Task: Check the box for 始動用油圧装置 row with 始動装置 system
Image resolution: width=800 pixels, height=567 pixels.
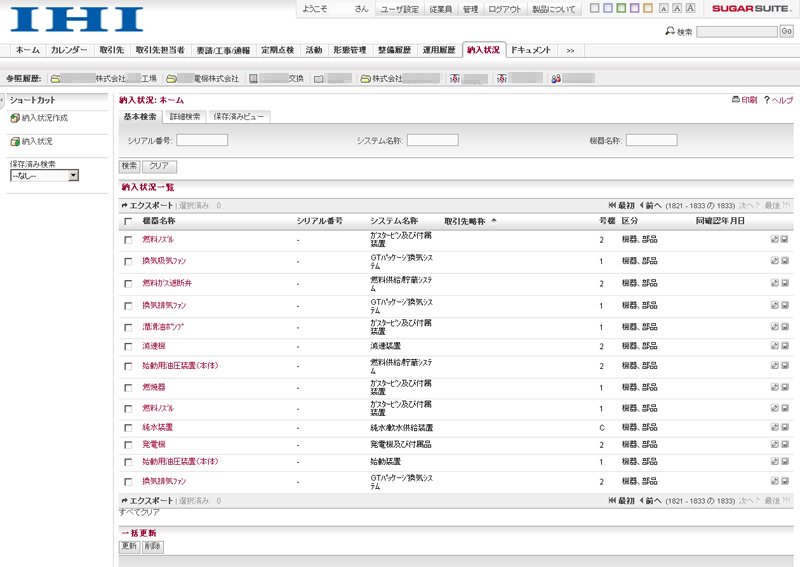Action: (128, 462)
